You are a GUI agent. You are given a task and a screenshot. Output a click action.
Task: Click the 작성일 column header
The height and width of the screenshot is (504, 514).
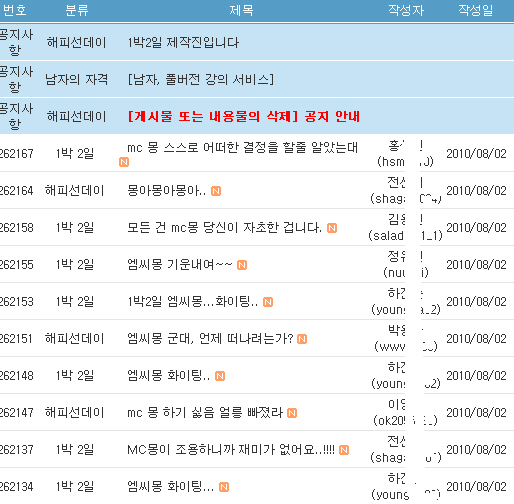[x=476, y=10]
